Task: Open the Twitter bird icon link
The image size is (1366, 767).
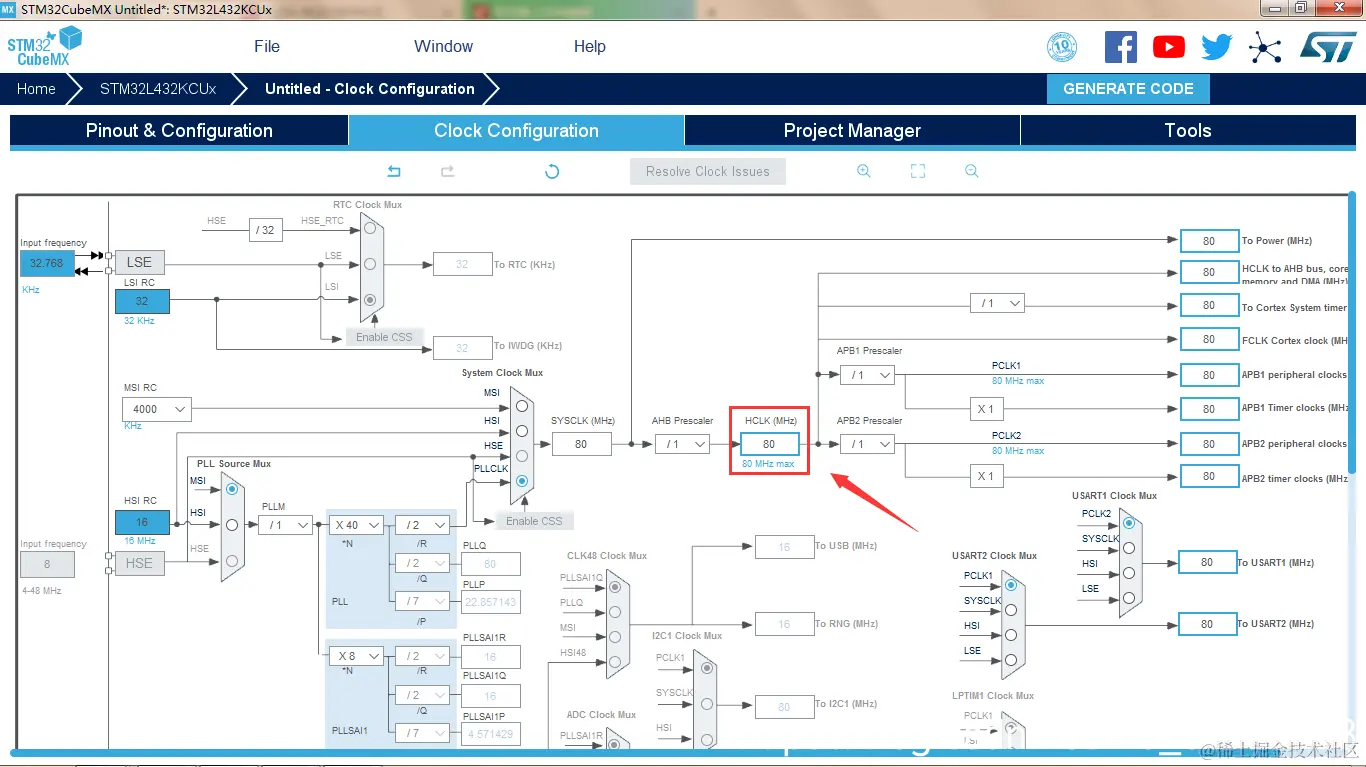Action: [x=1217, y=47]
